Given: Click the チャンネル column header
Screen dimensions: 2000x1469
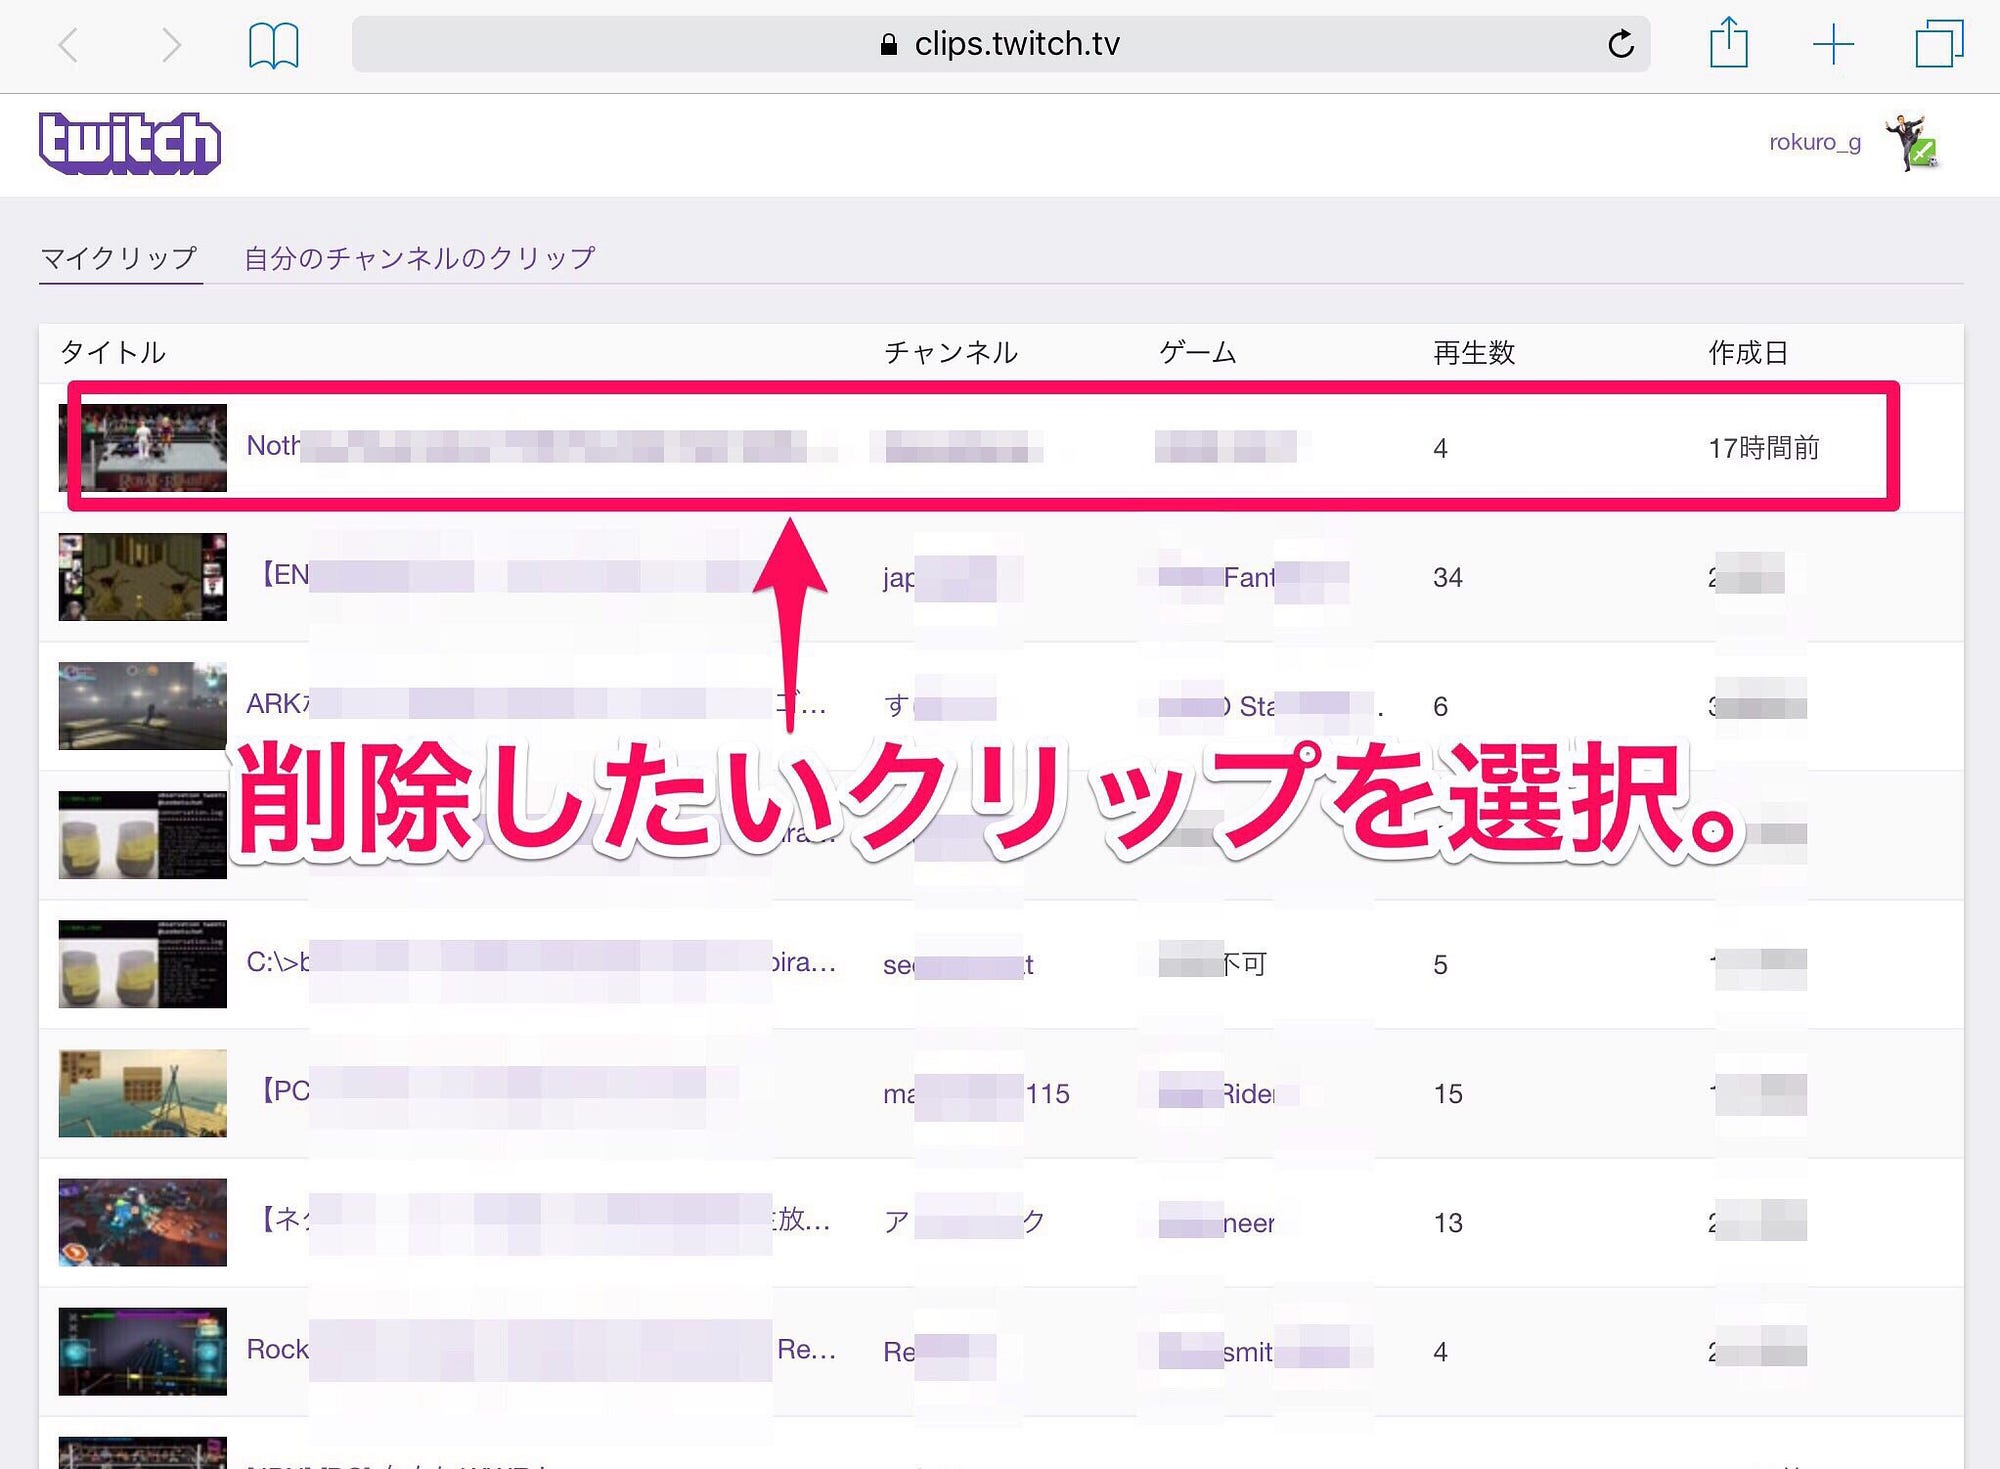Looking at the screenshot, I should coord(951,352).
